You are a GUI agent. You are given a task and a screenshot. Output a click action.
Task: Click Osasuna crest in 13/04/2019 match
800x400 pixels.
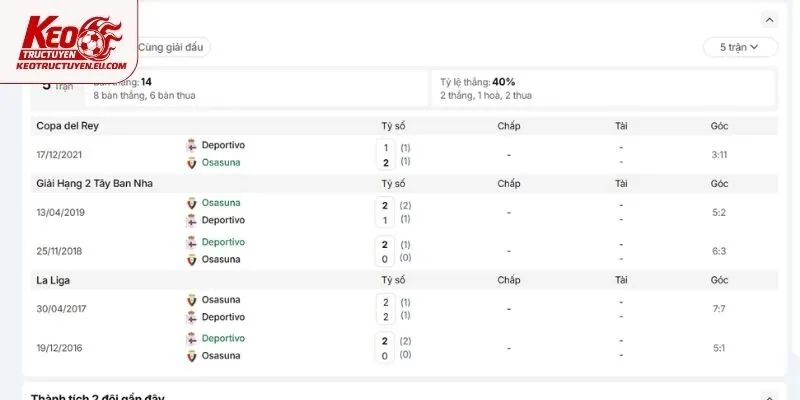pyautogui.click(x=191, y=203)
